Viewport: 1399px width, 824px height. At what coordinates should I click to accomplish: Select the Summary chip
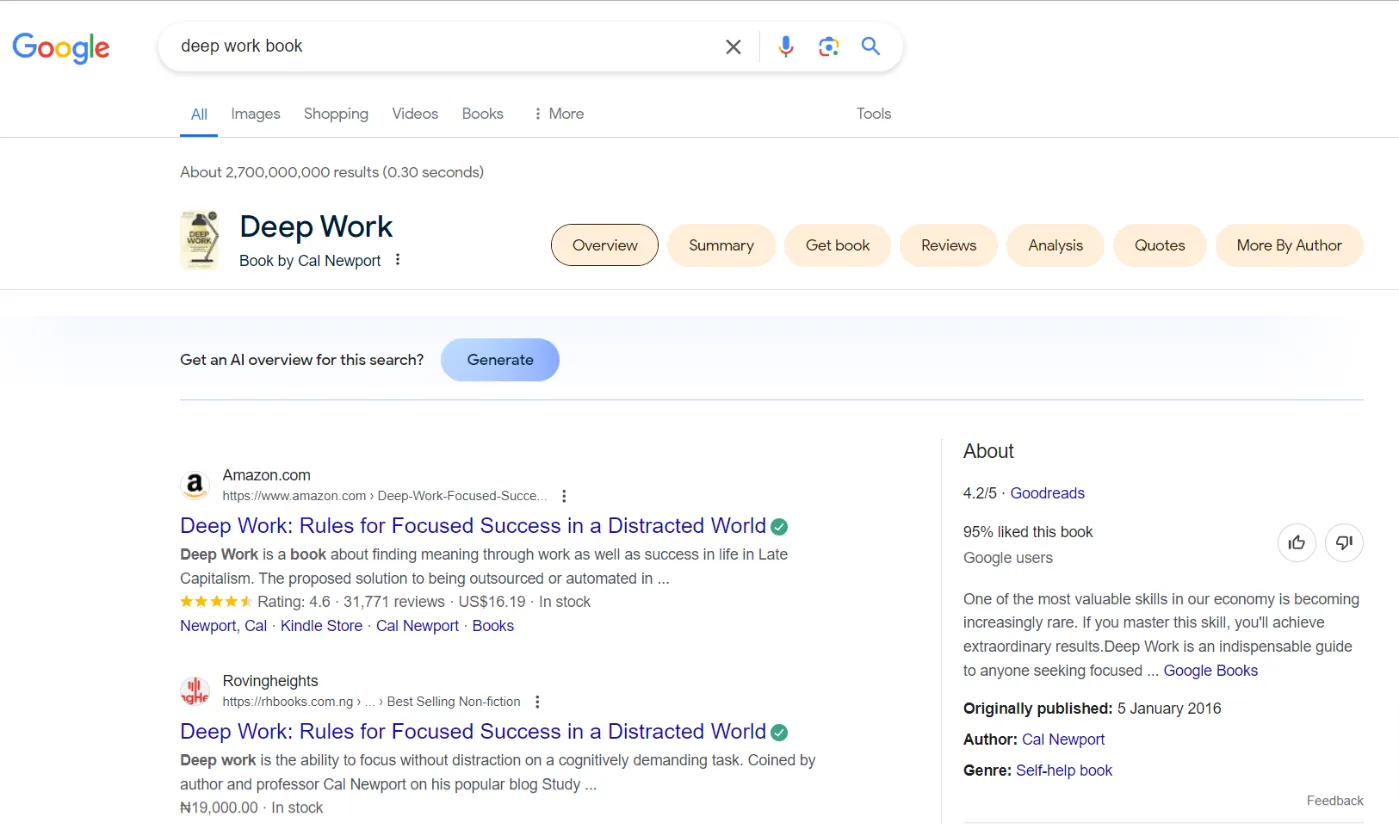click(721, 245)
